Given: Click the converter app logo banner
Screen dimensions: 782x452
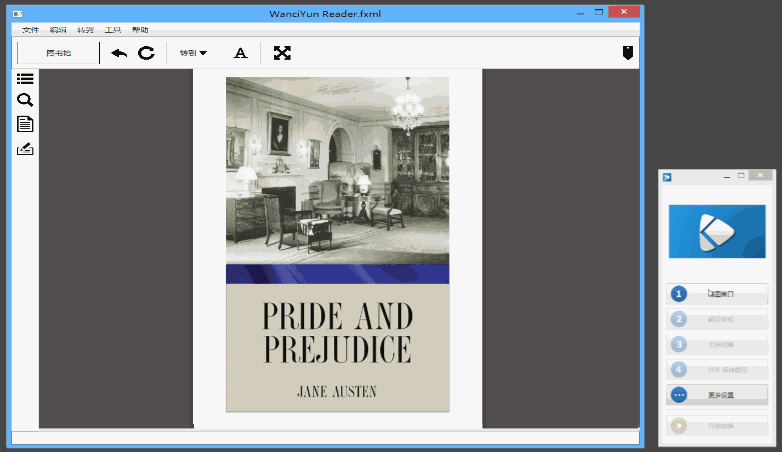Looking at the screenshot, I should [x=717, y=231].
